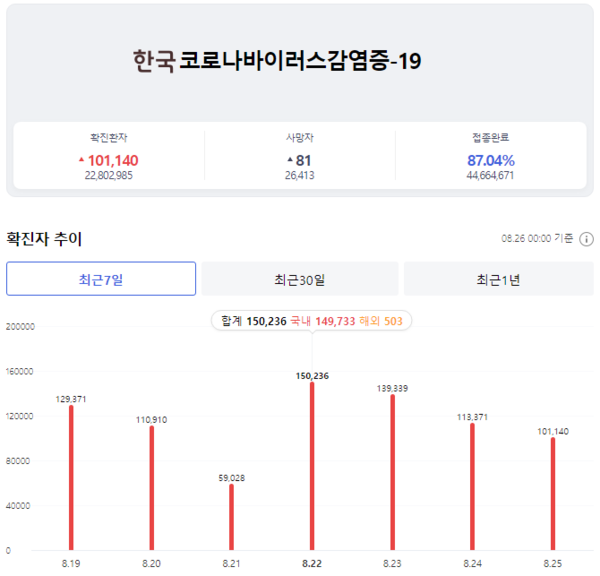The image size is (600, 576).
Task: Click the tooltip total 합계 150,236
Action: (254, 321)
